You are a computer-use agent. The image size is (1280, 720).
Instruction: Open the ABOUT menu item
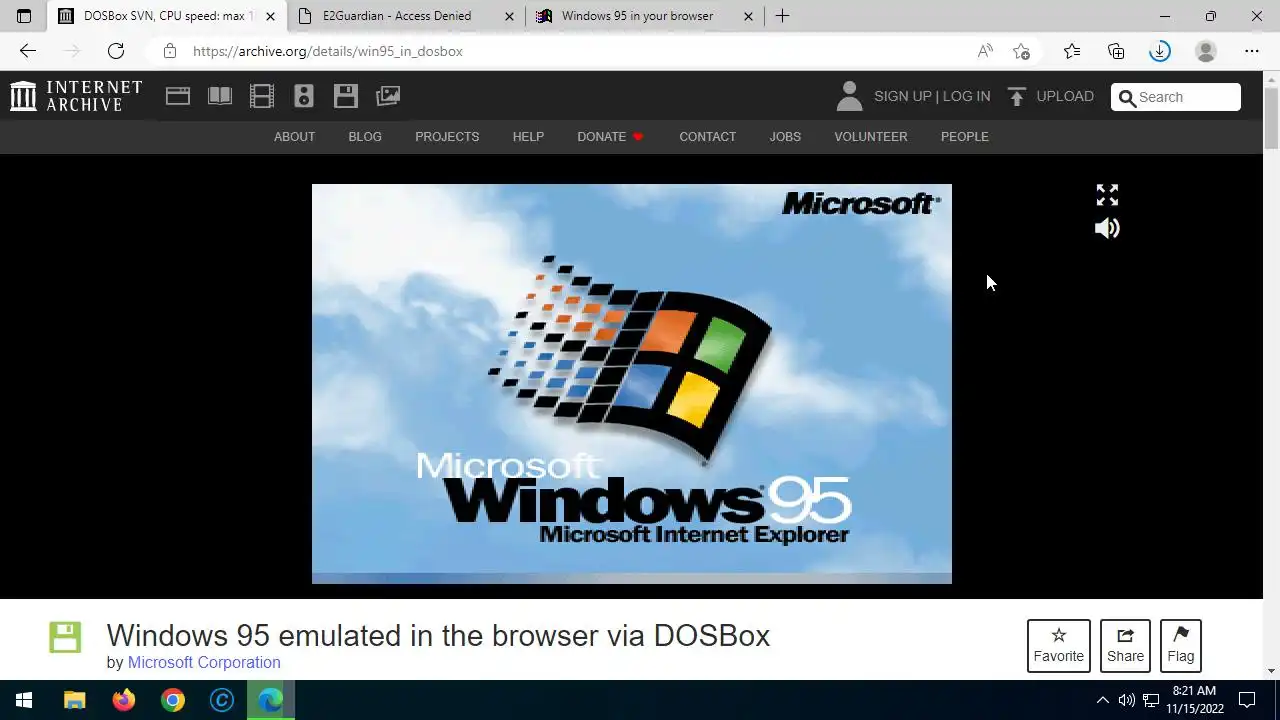(x=294, y=136)
